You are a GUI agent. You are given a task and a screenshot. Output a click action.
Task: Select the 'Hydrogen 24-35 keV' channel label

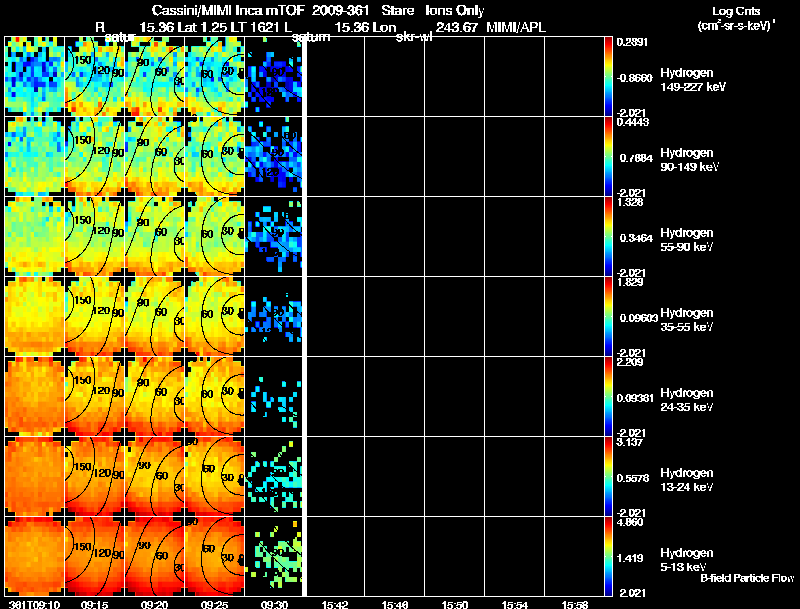coord(687,400)
